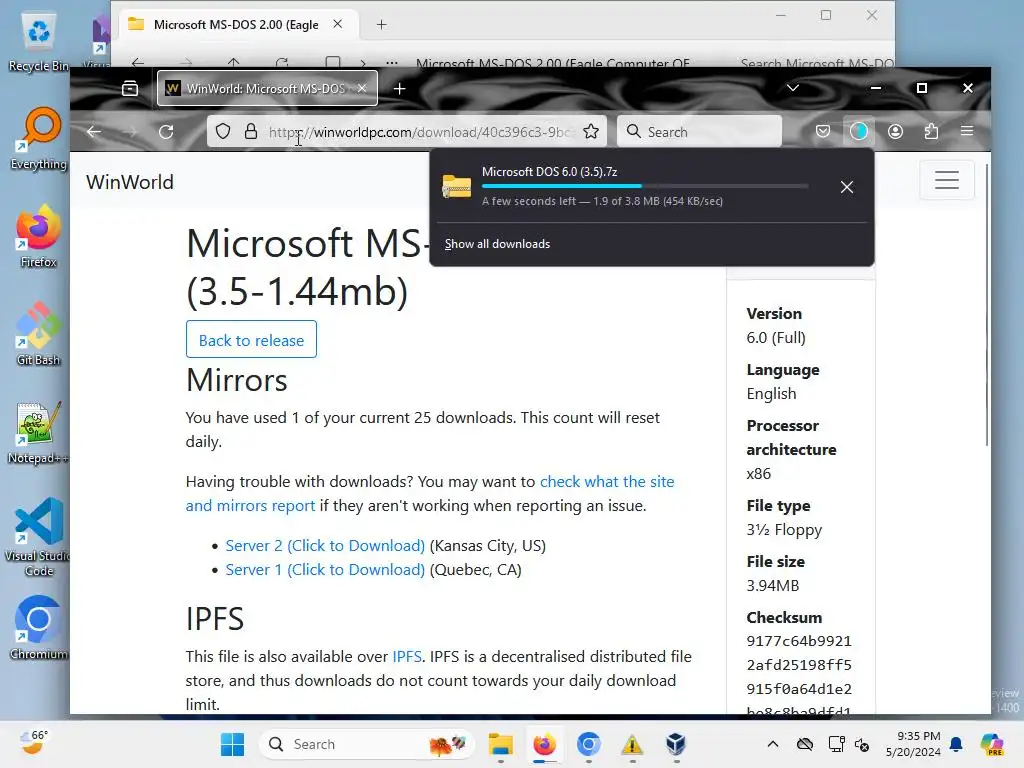Launch Git Bash desktop shortcut
1024x768 pixels.
tap(39, 334)
